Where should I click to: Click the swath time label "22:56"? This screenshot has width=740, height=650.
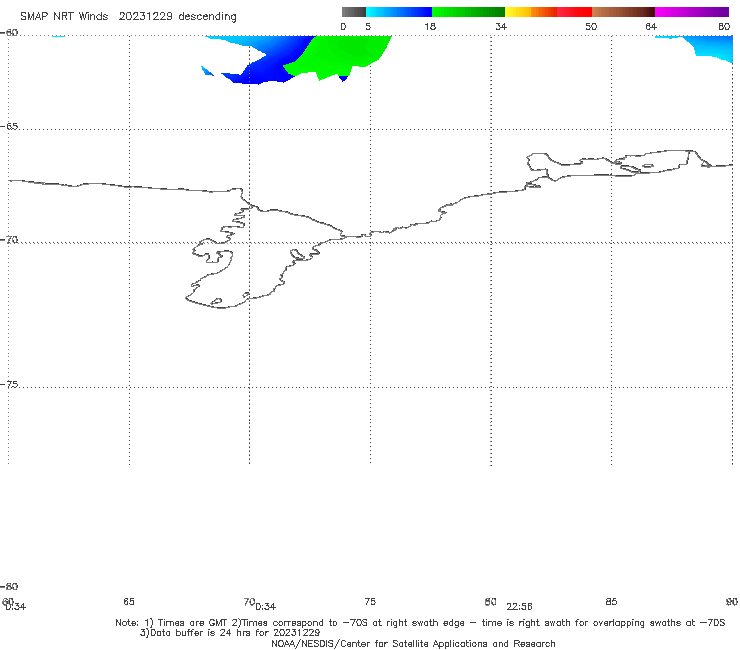click(x=520, y=607)
